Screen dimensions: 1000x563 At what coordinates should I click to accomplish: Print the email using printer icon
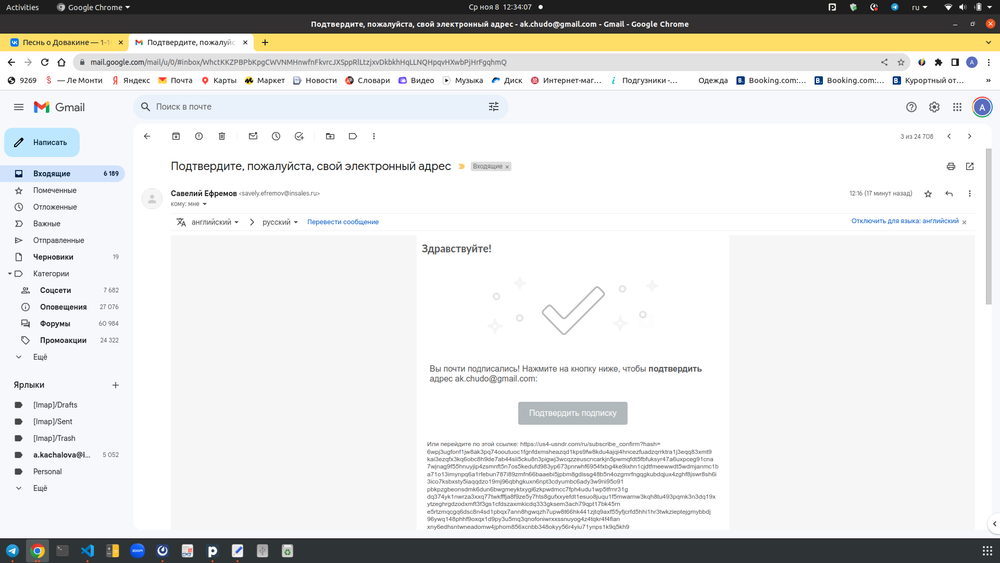(x=951, y=166)
